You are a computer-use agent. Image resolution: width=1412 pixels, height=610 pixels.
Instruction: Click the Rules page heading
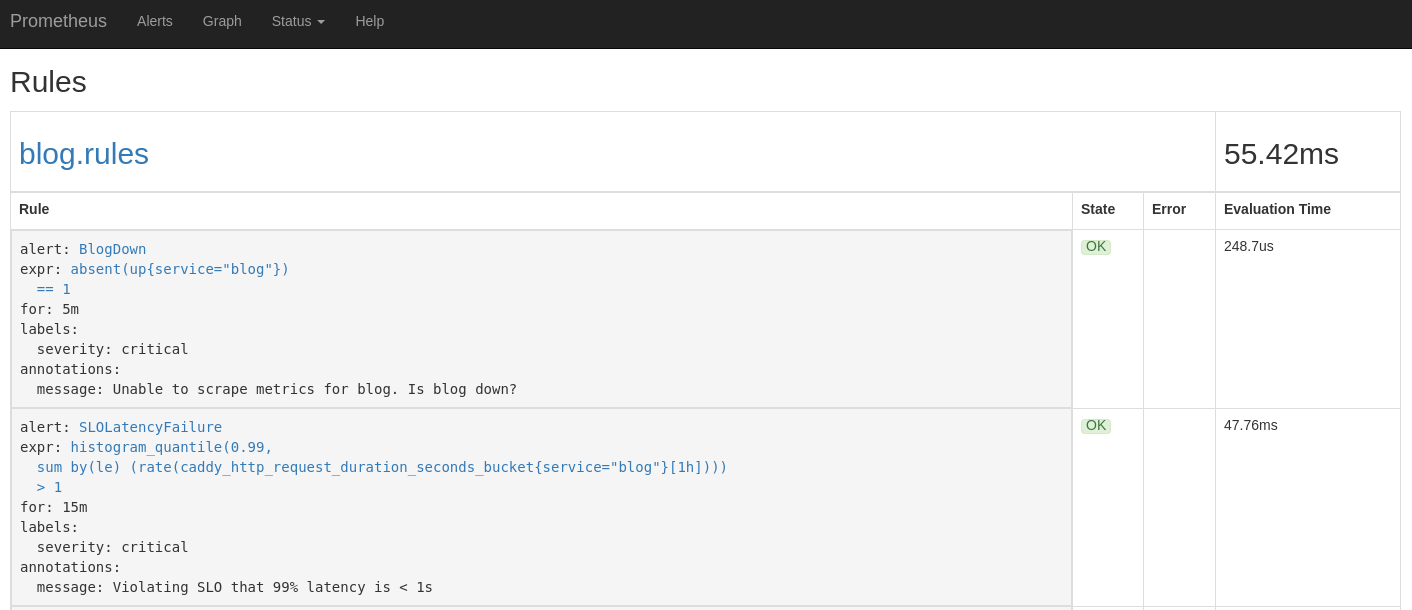tap(48, 82)
